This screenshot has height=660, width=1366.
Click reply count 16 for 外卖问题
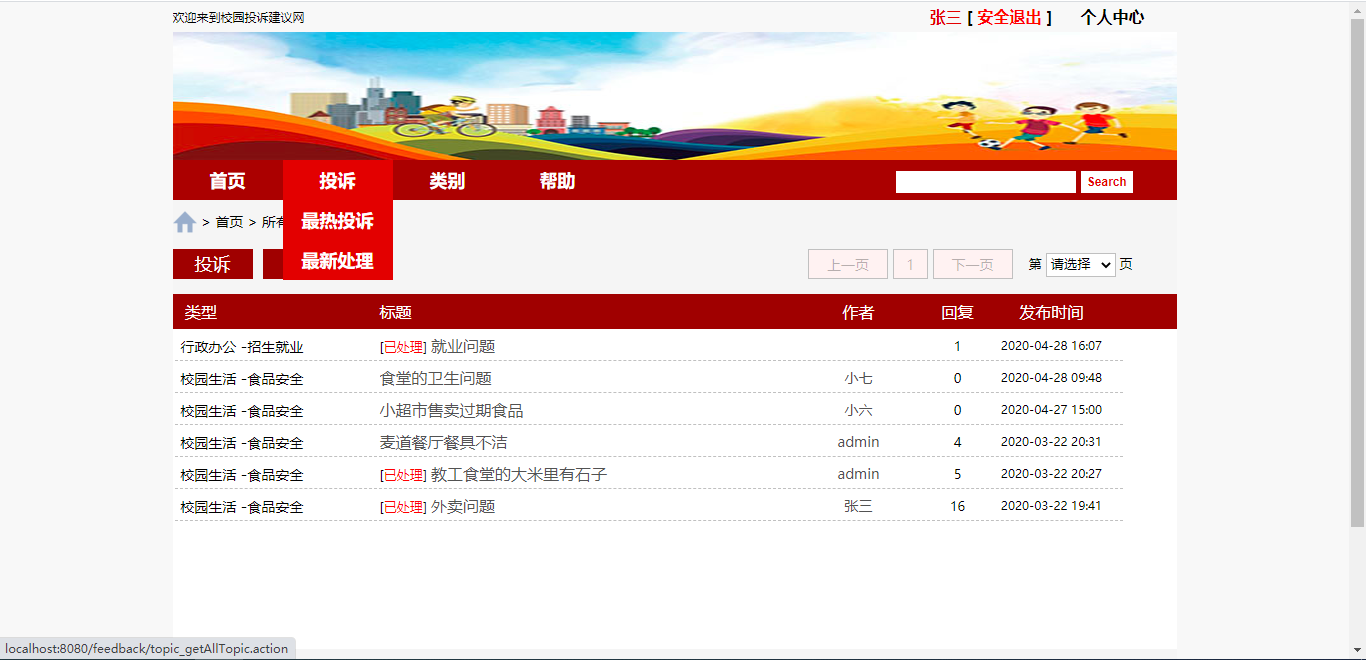point(957,507)
